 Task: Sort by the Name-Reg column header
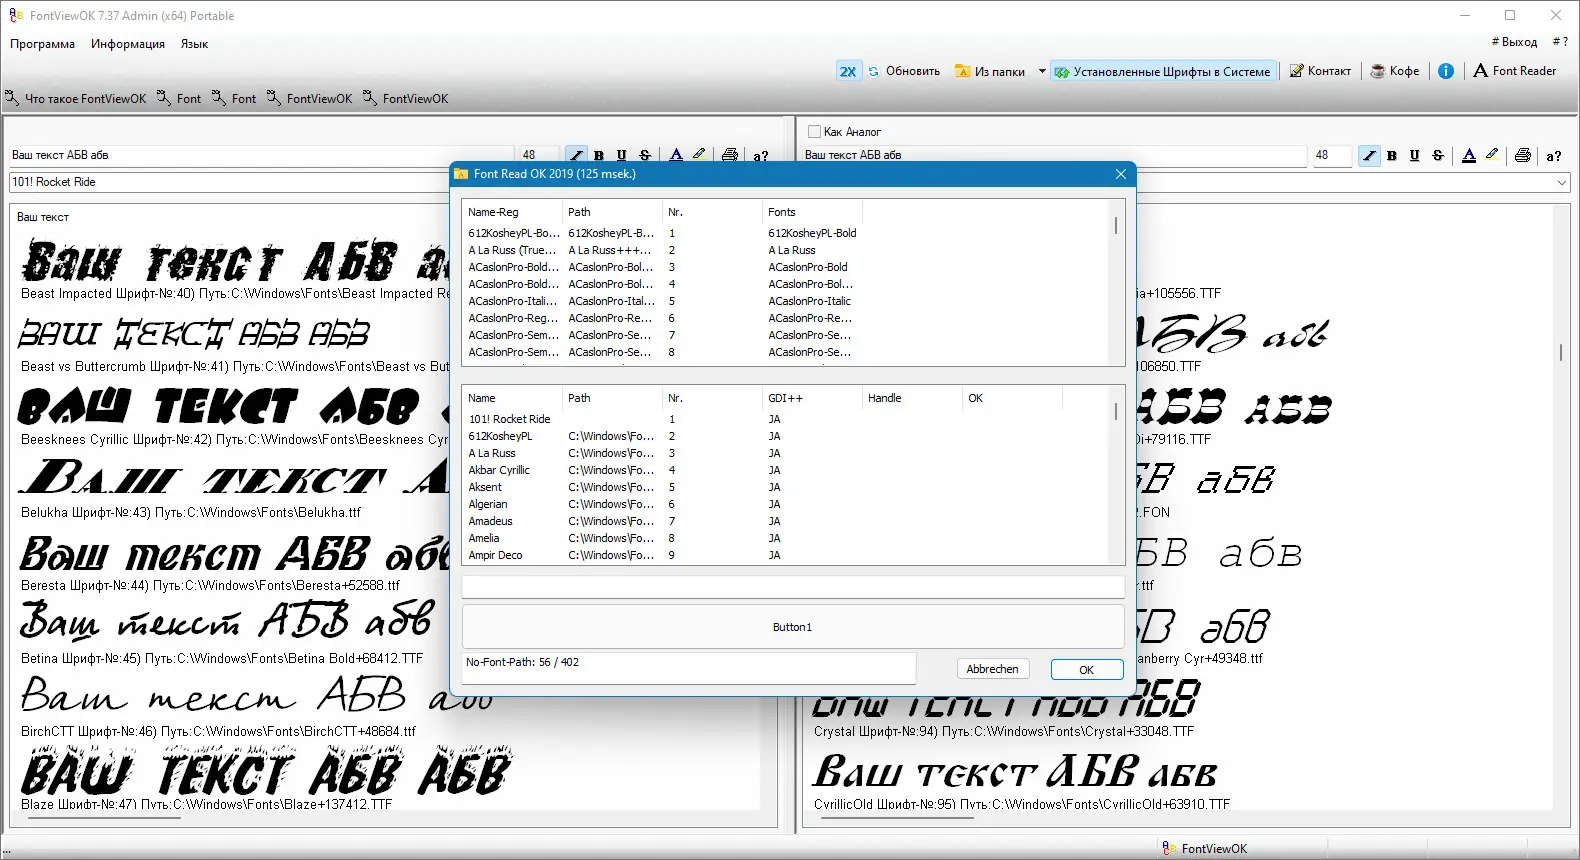511,212
